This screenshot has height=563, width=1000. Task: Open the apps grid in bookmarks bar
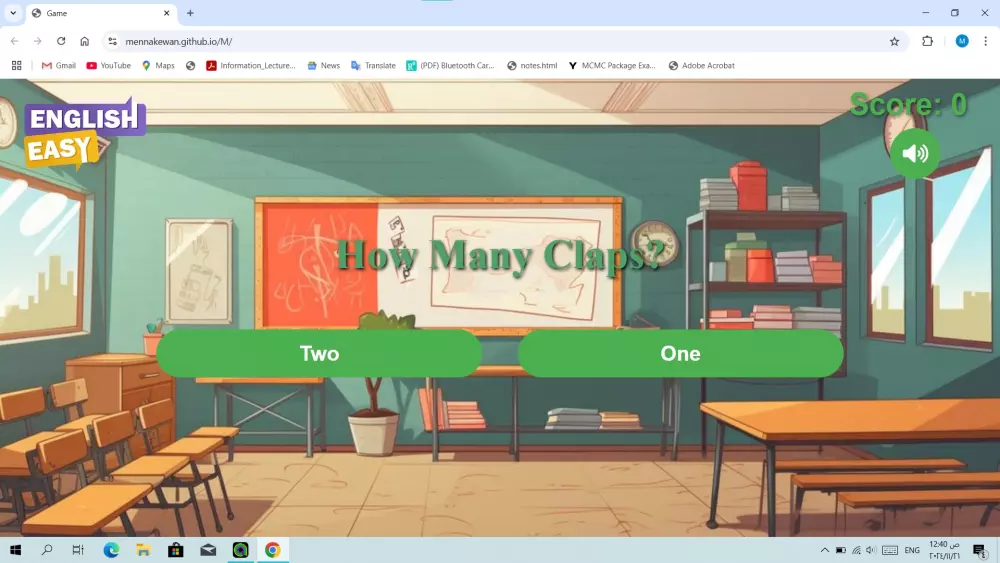point(17,66)
